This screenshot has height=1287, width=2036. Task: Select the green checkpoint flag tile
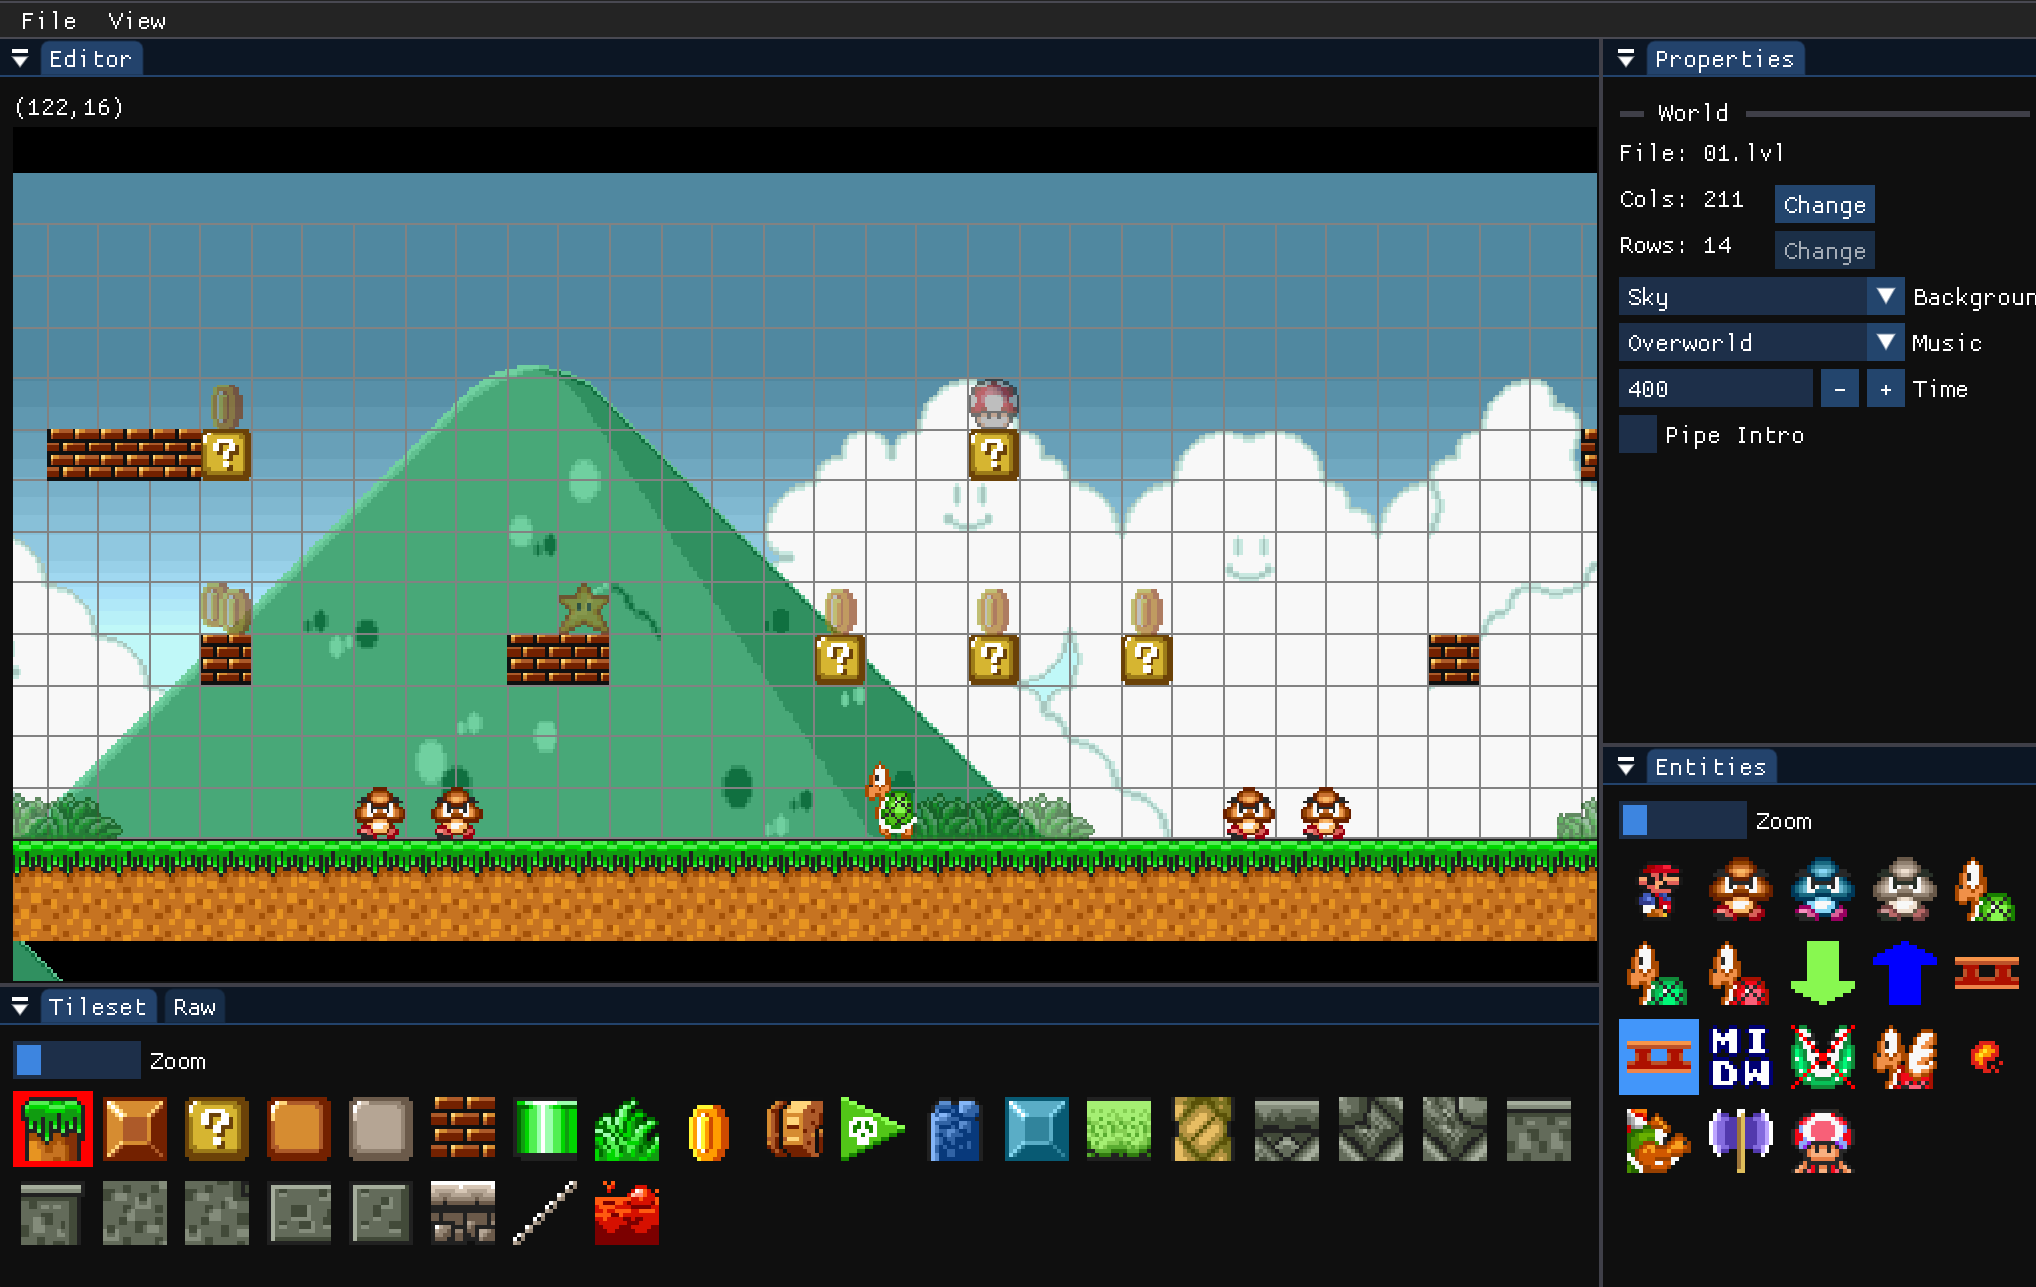[x=871, y=1129]
